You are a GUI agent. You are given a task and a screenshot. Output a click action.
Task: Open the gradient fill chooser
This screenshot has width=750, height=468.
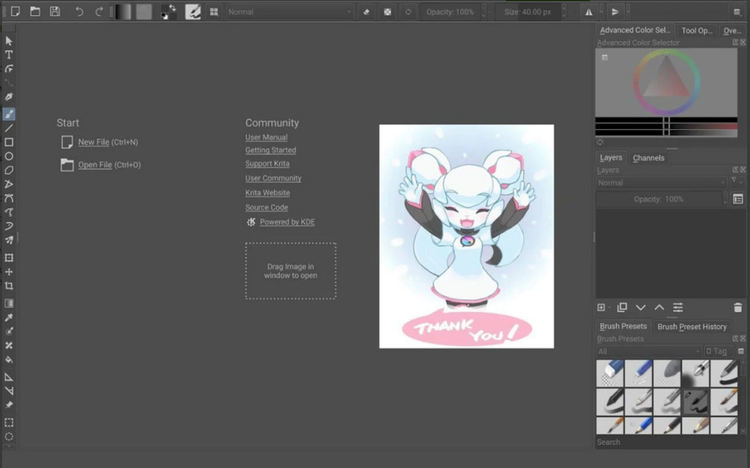[123, 12]
